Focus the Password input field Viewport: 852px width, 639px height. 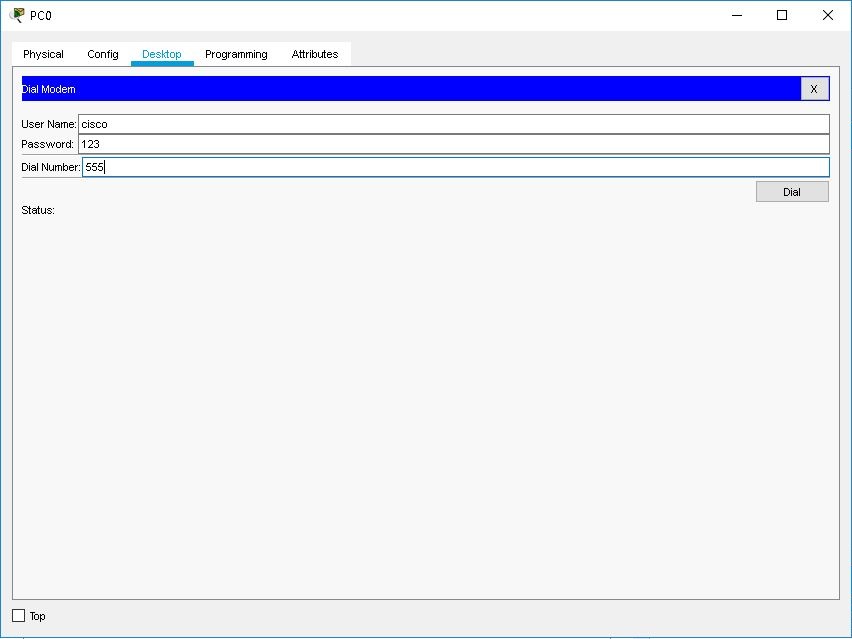(400, 145)
